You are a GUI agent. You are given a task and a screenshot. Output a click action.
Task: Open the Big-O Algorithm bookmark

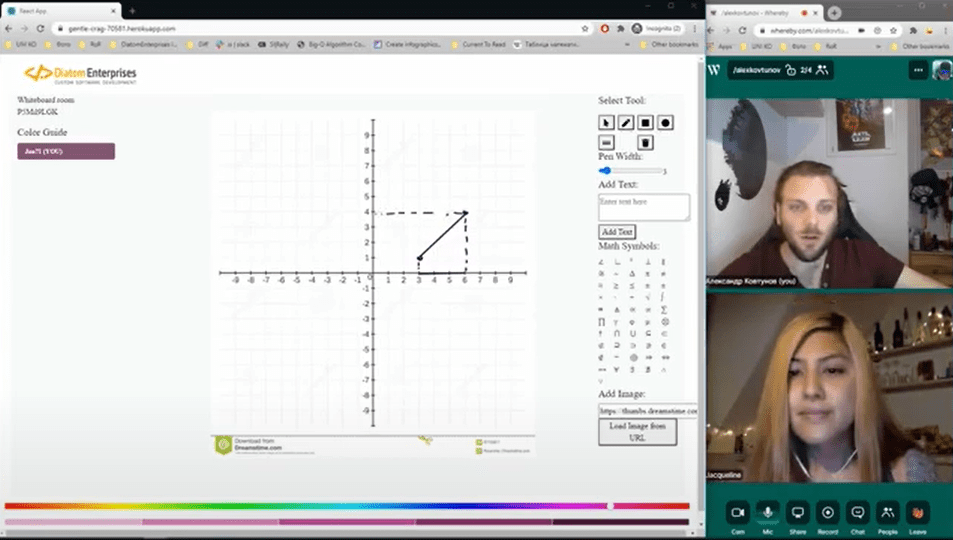[331, 44]
